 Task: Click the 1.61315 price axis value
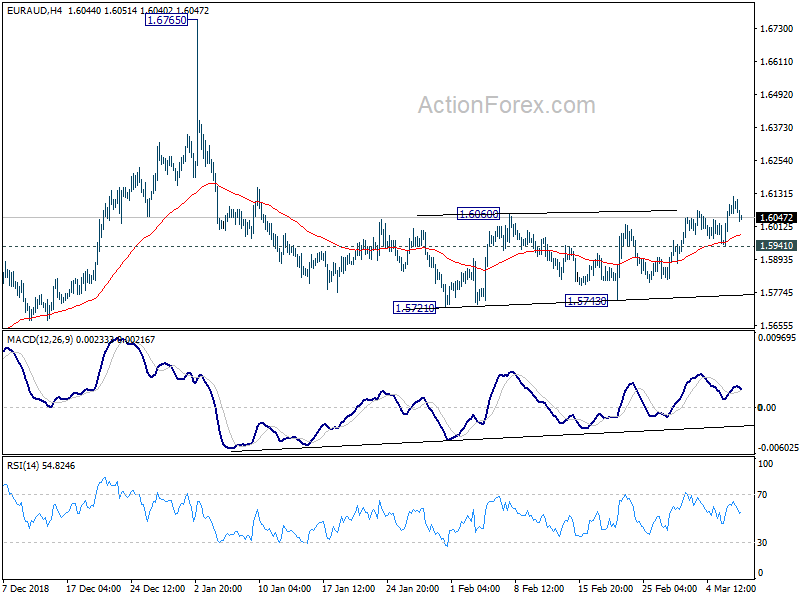click(777, 194)
